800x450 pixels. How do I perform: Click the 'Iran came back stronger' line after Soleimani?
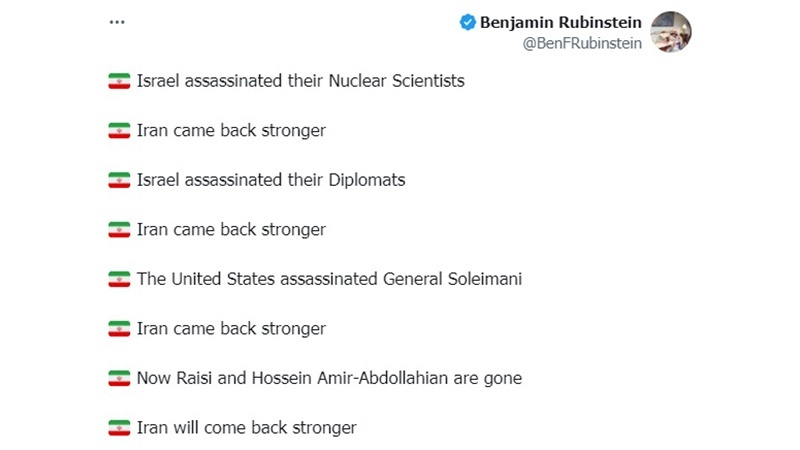tap(231, 329)
